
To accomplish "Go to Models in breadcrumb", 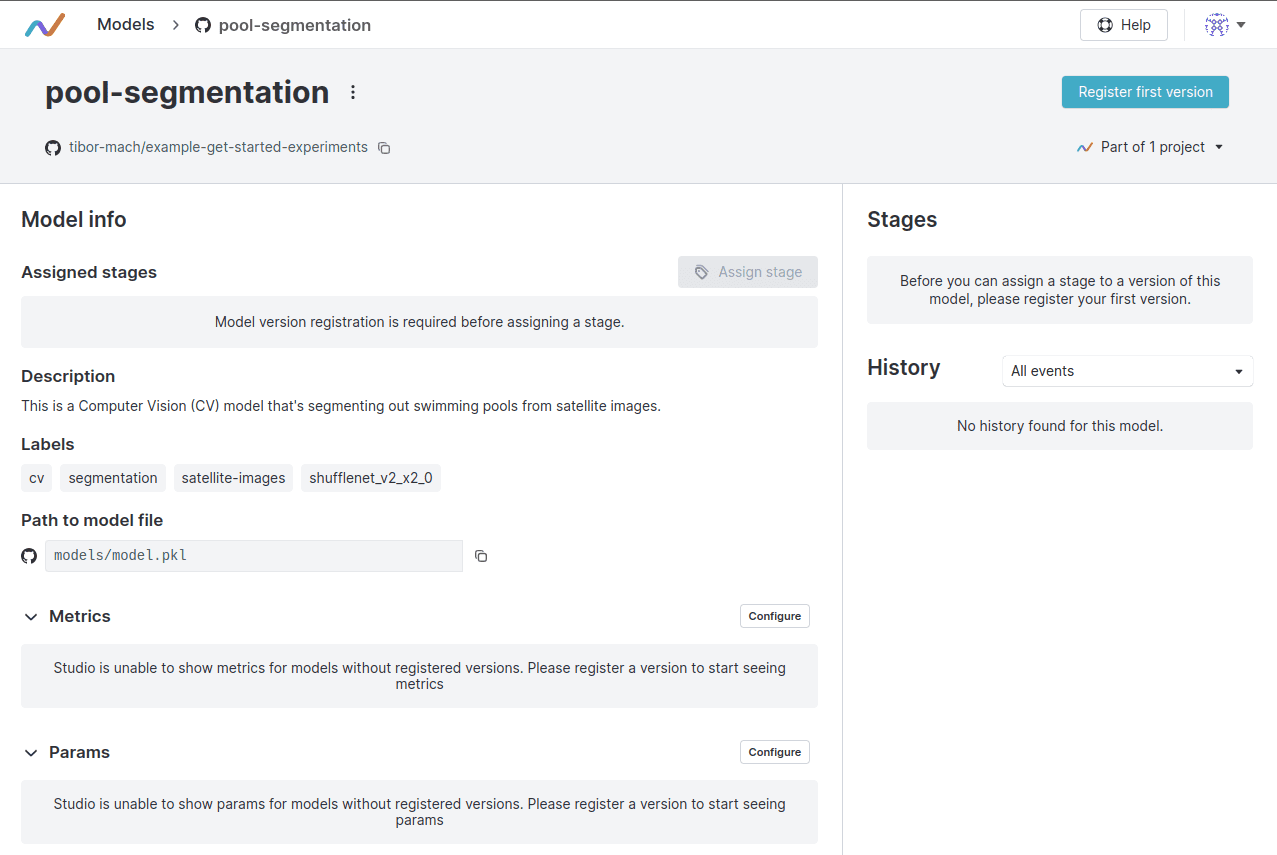I will click(126, 25).
